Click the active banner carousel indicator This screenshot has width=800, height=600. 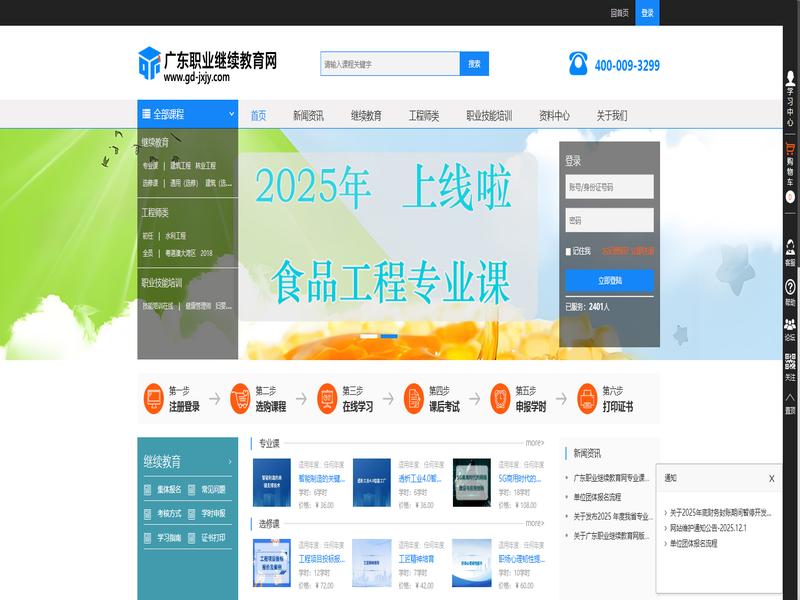coord(389,336)
